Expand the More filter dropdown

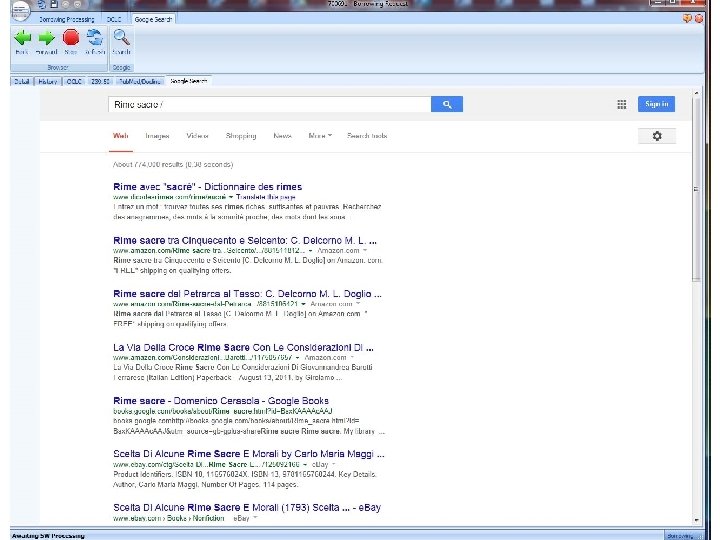(x=320, y=136)
